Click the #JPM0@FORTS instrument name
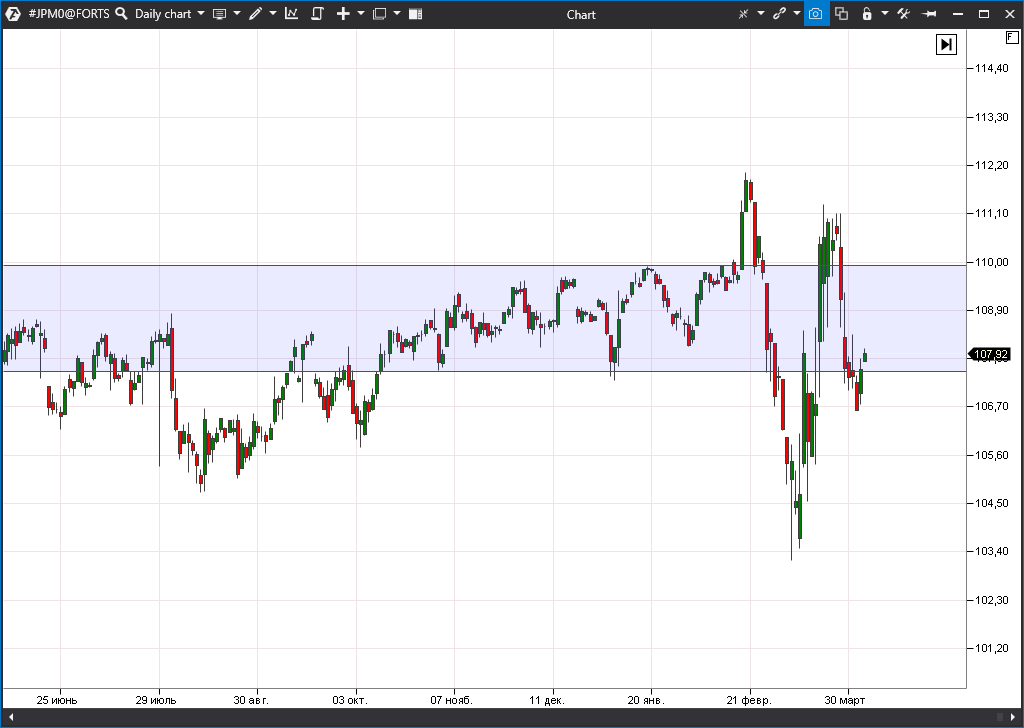1024x728 pixels. pos(69,14)
